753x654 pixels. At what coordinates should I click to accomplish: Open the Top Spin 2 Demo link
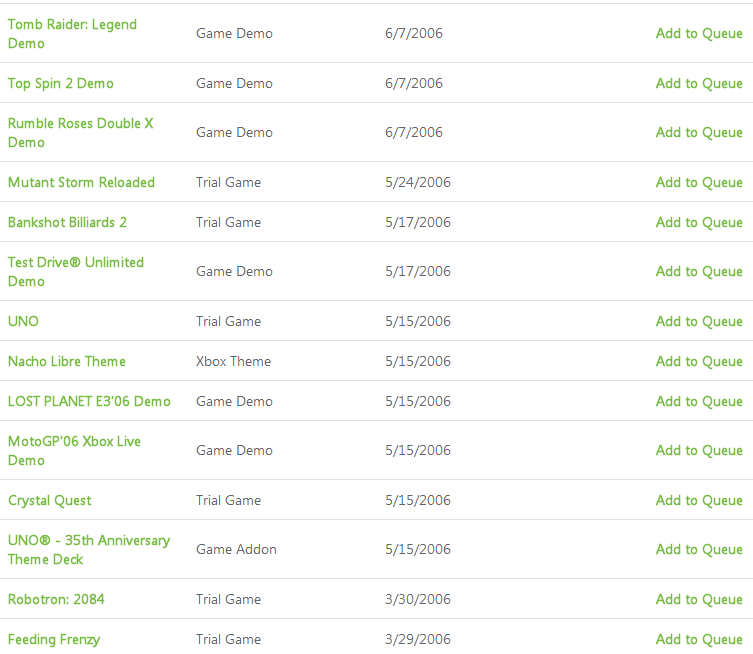point(61,84)
